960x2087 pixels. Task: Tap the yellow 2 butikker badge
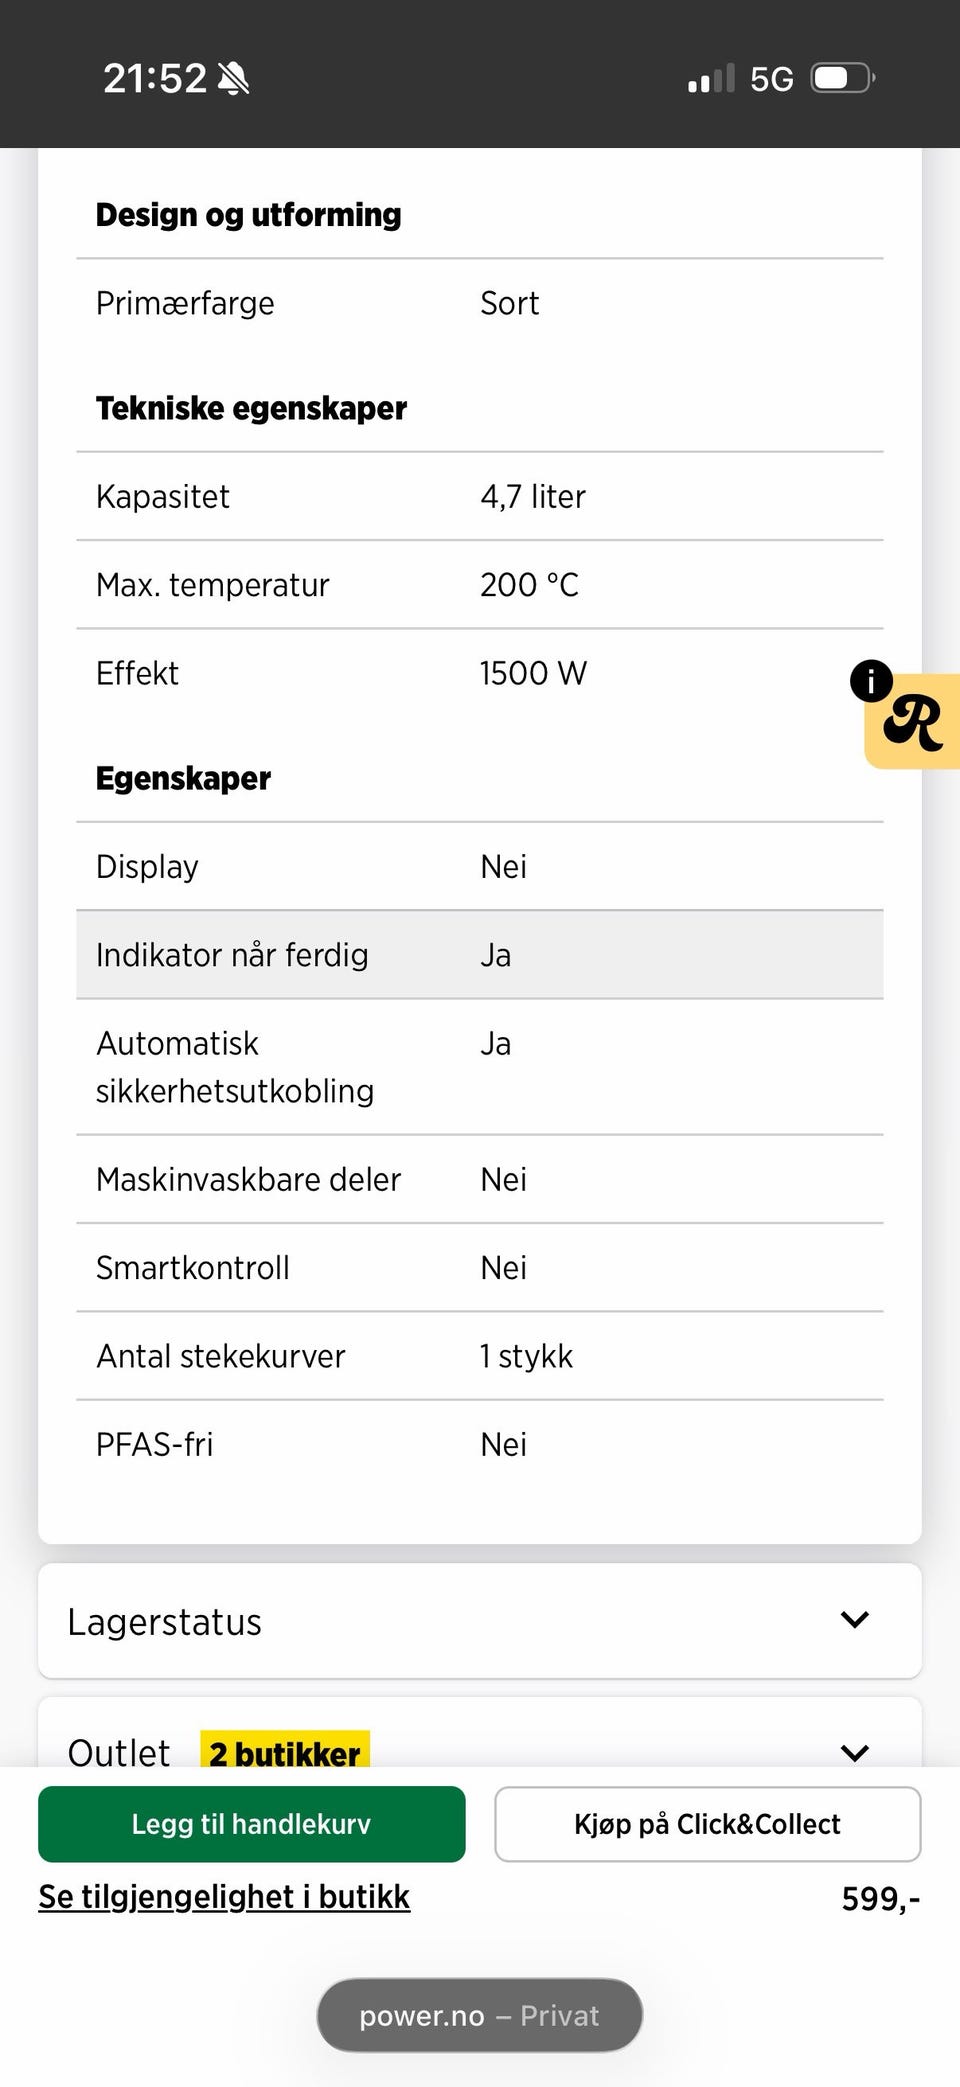(285, 1752)
